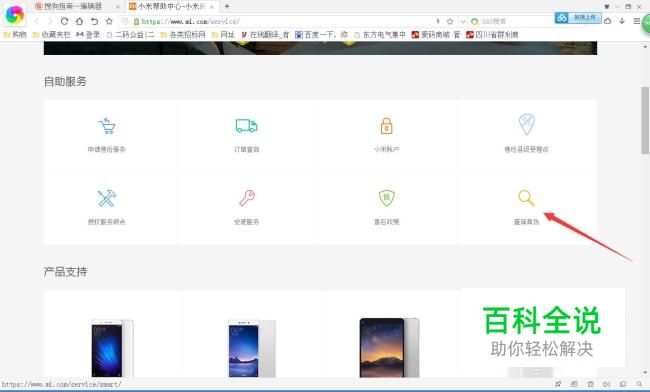This screenshot has width=650, height=392.
Task: Open the 百度一下 bookmark
Action: 321,34
